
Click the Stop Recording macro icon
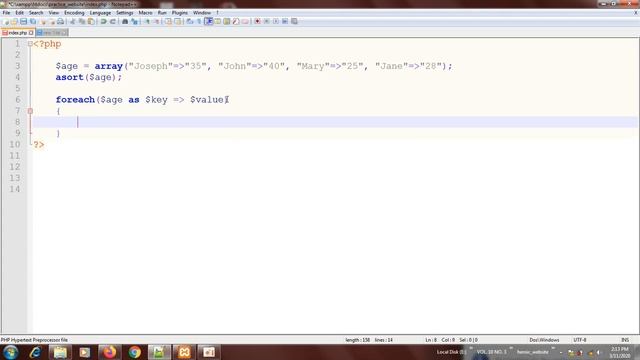click(x=267, y=21)
